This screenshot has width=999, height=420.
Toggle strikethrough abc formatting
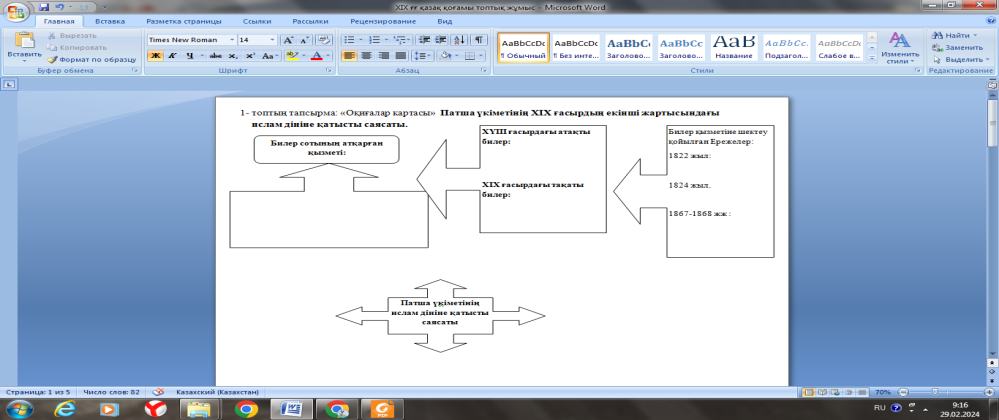pyautogui.click(x=216, y=55)
